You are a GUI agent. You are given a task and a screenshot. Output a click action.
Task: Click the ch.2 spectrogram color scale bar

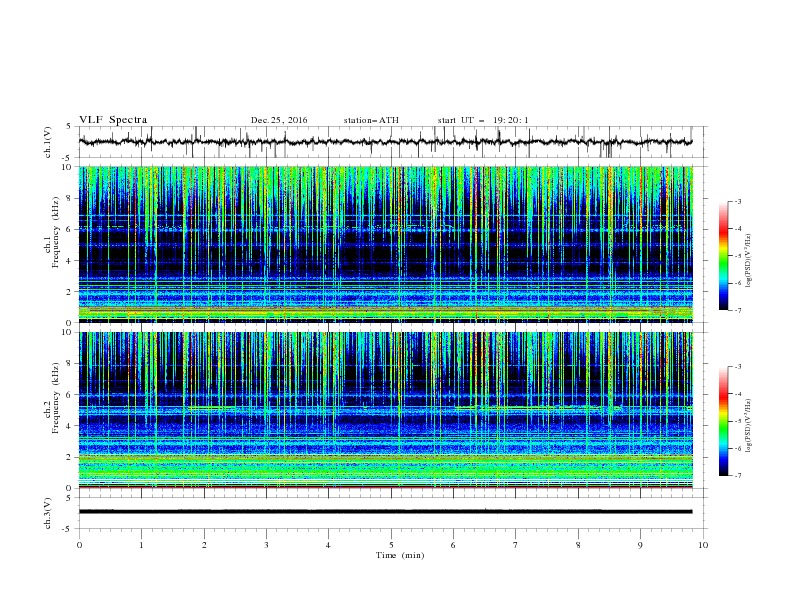[723, 421]
